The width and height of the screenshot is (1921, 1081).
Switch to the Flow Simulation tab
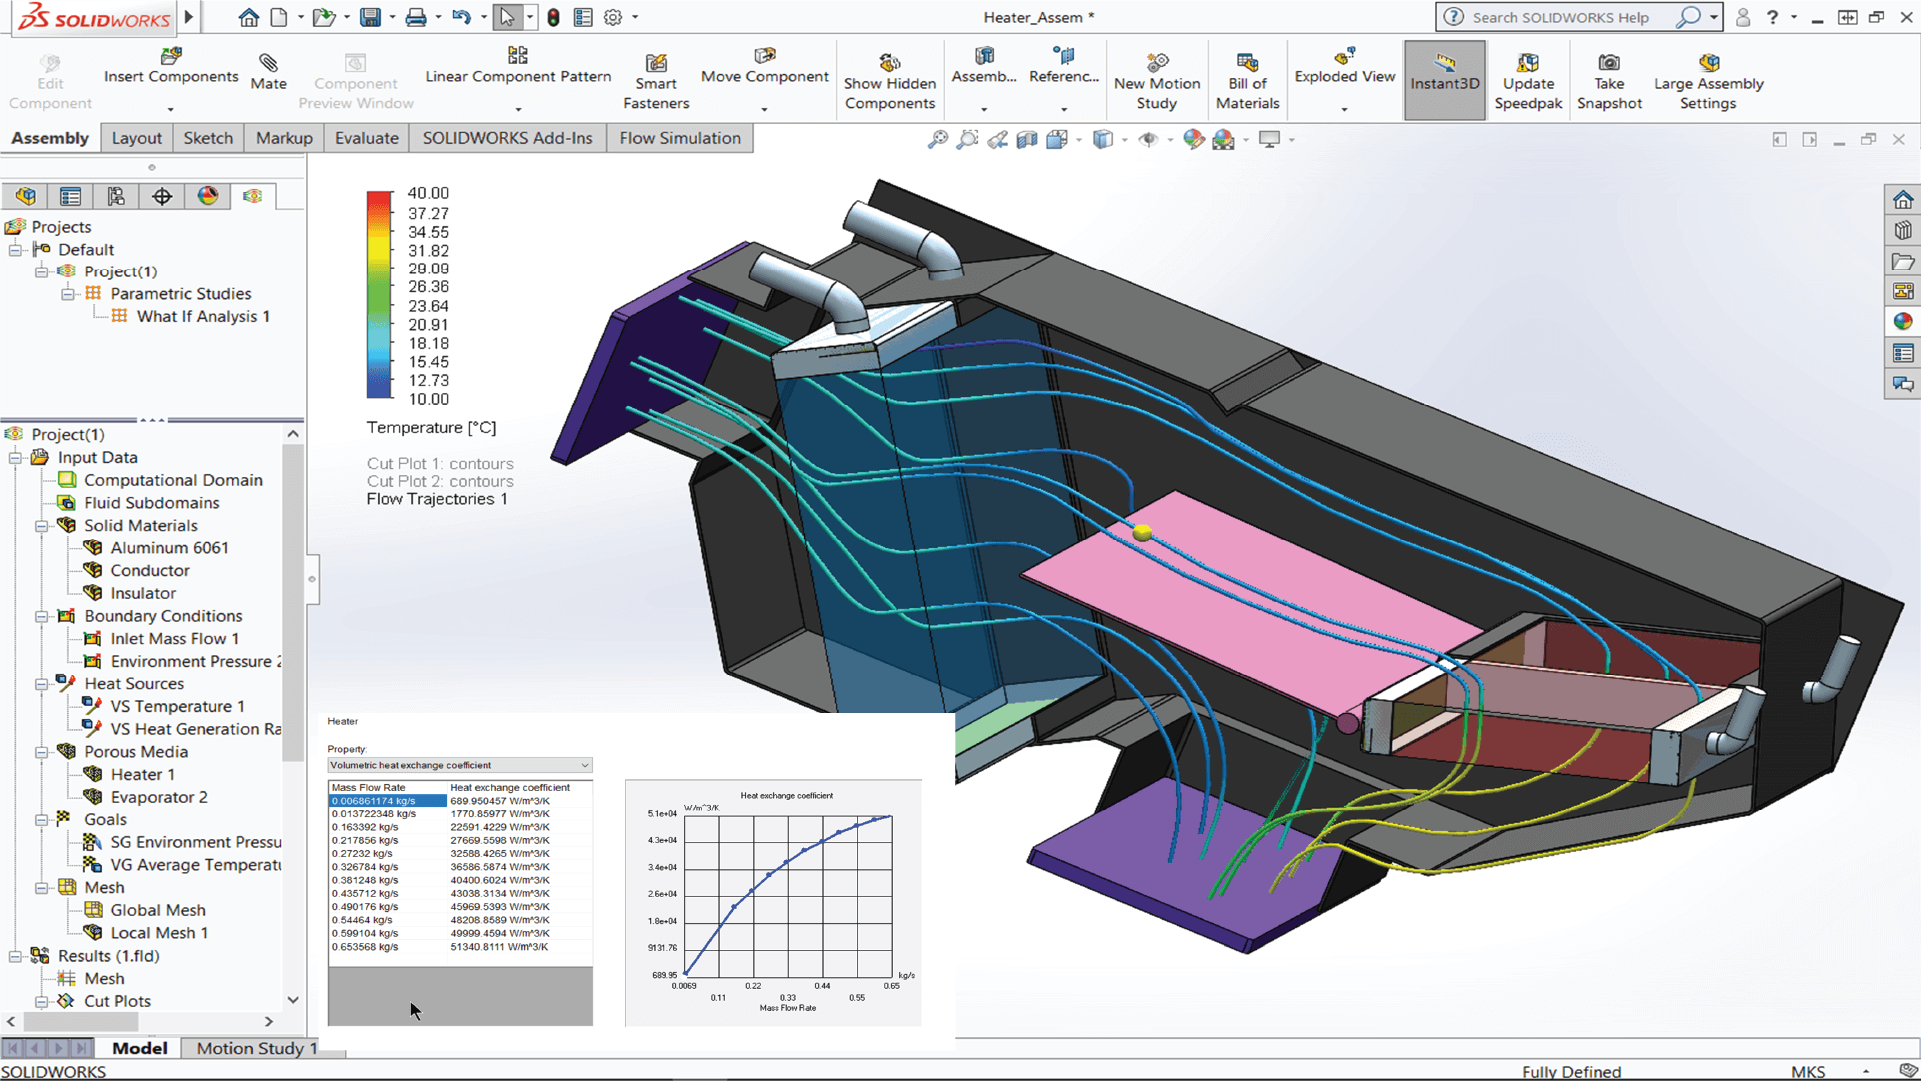coord(678,137)
